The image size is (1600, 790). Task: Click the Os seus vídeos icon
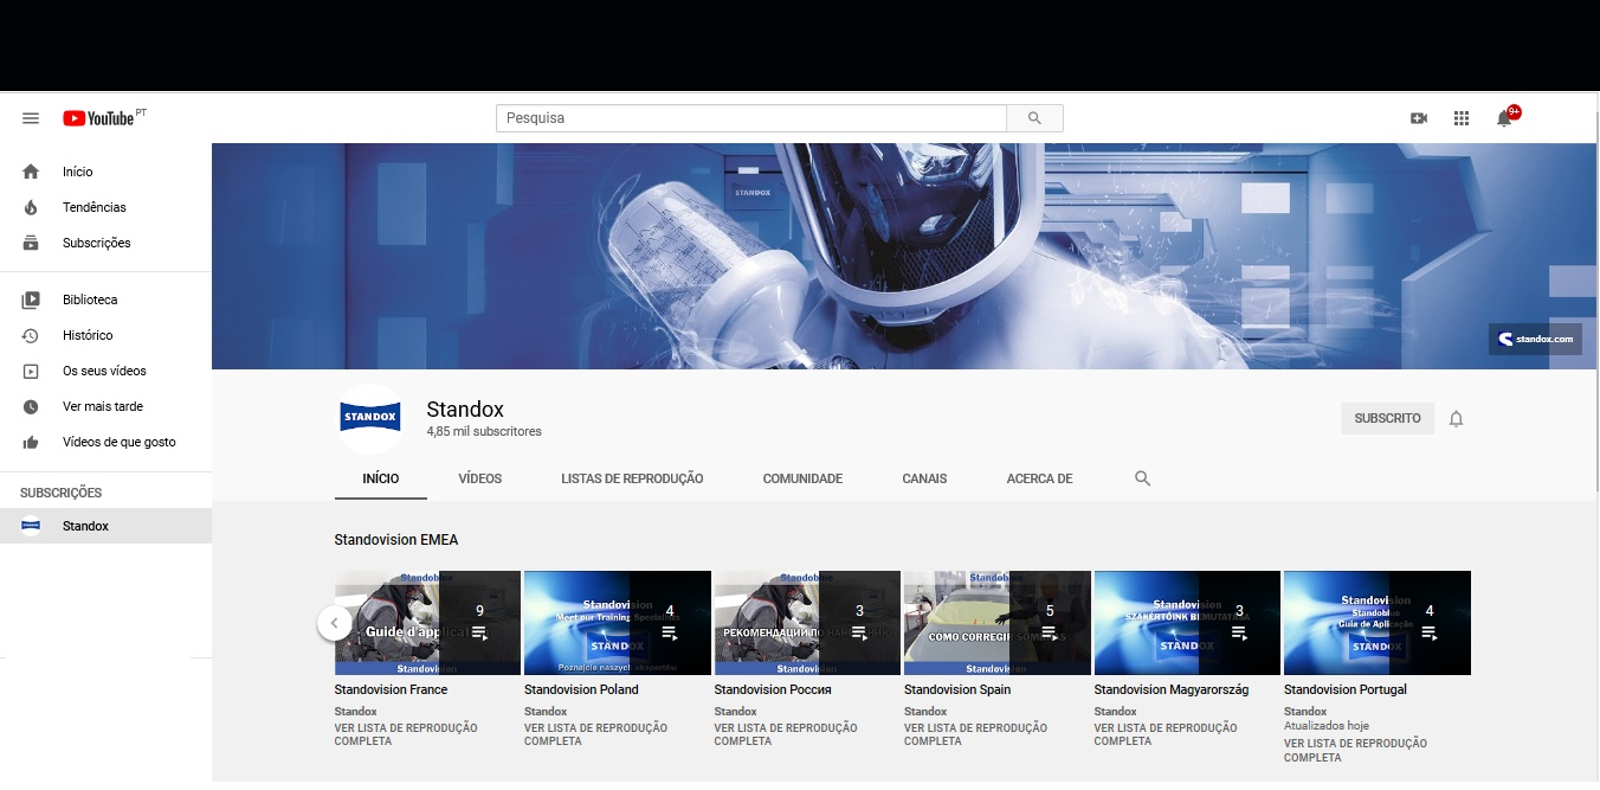tap(31, 371)
